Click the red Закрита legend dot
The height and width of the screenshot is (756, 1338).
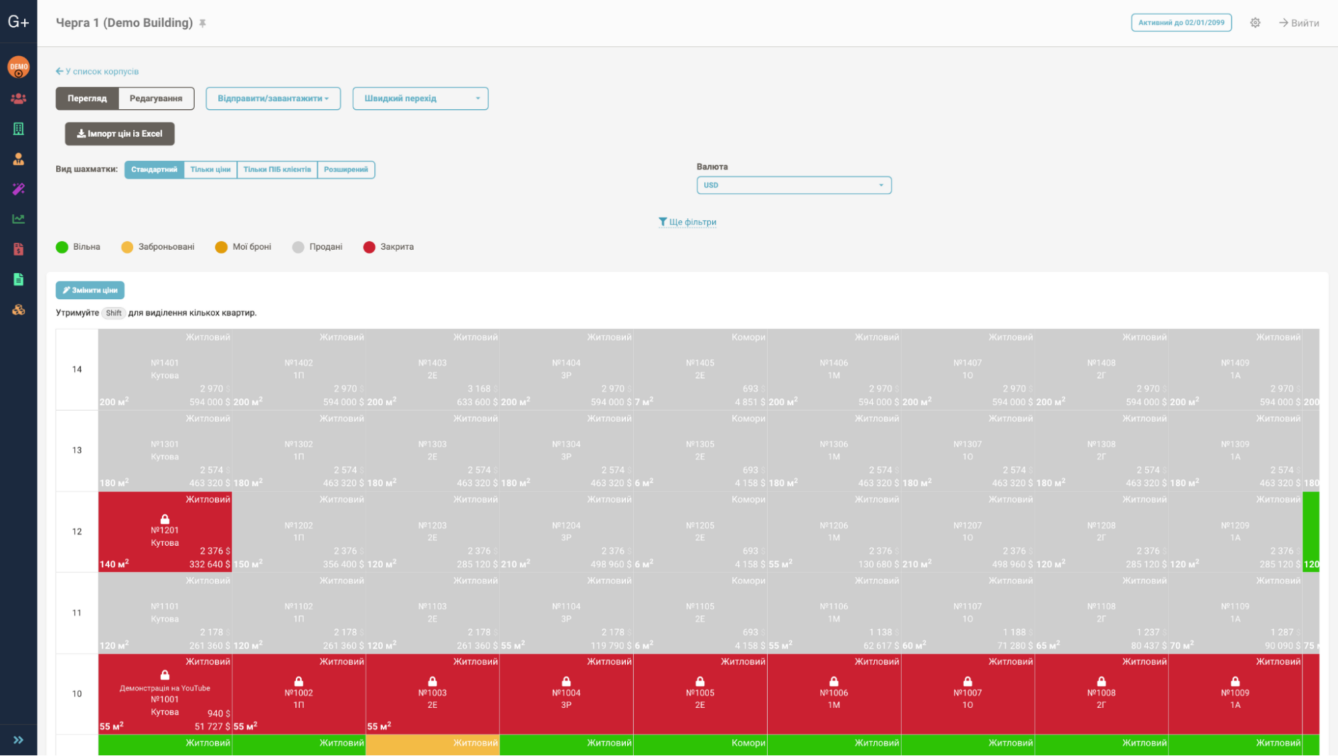369,247
